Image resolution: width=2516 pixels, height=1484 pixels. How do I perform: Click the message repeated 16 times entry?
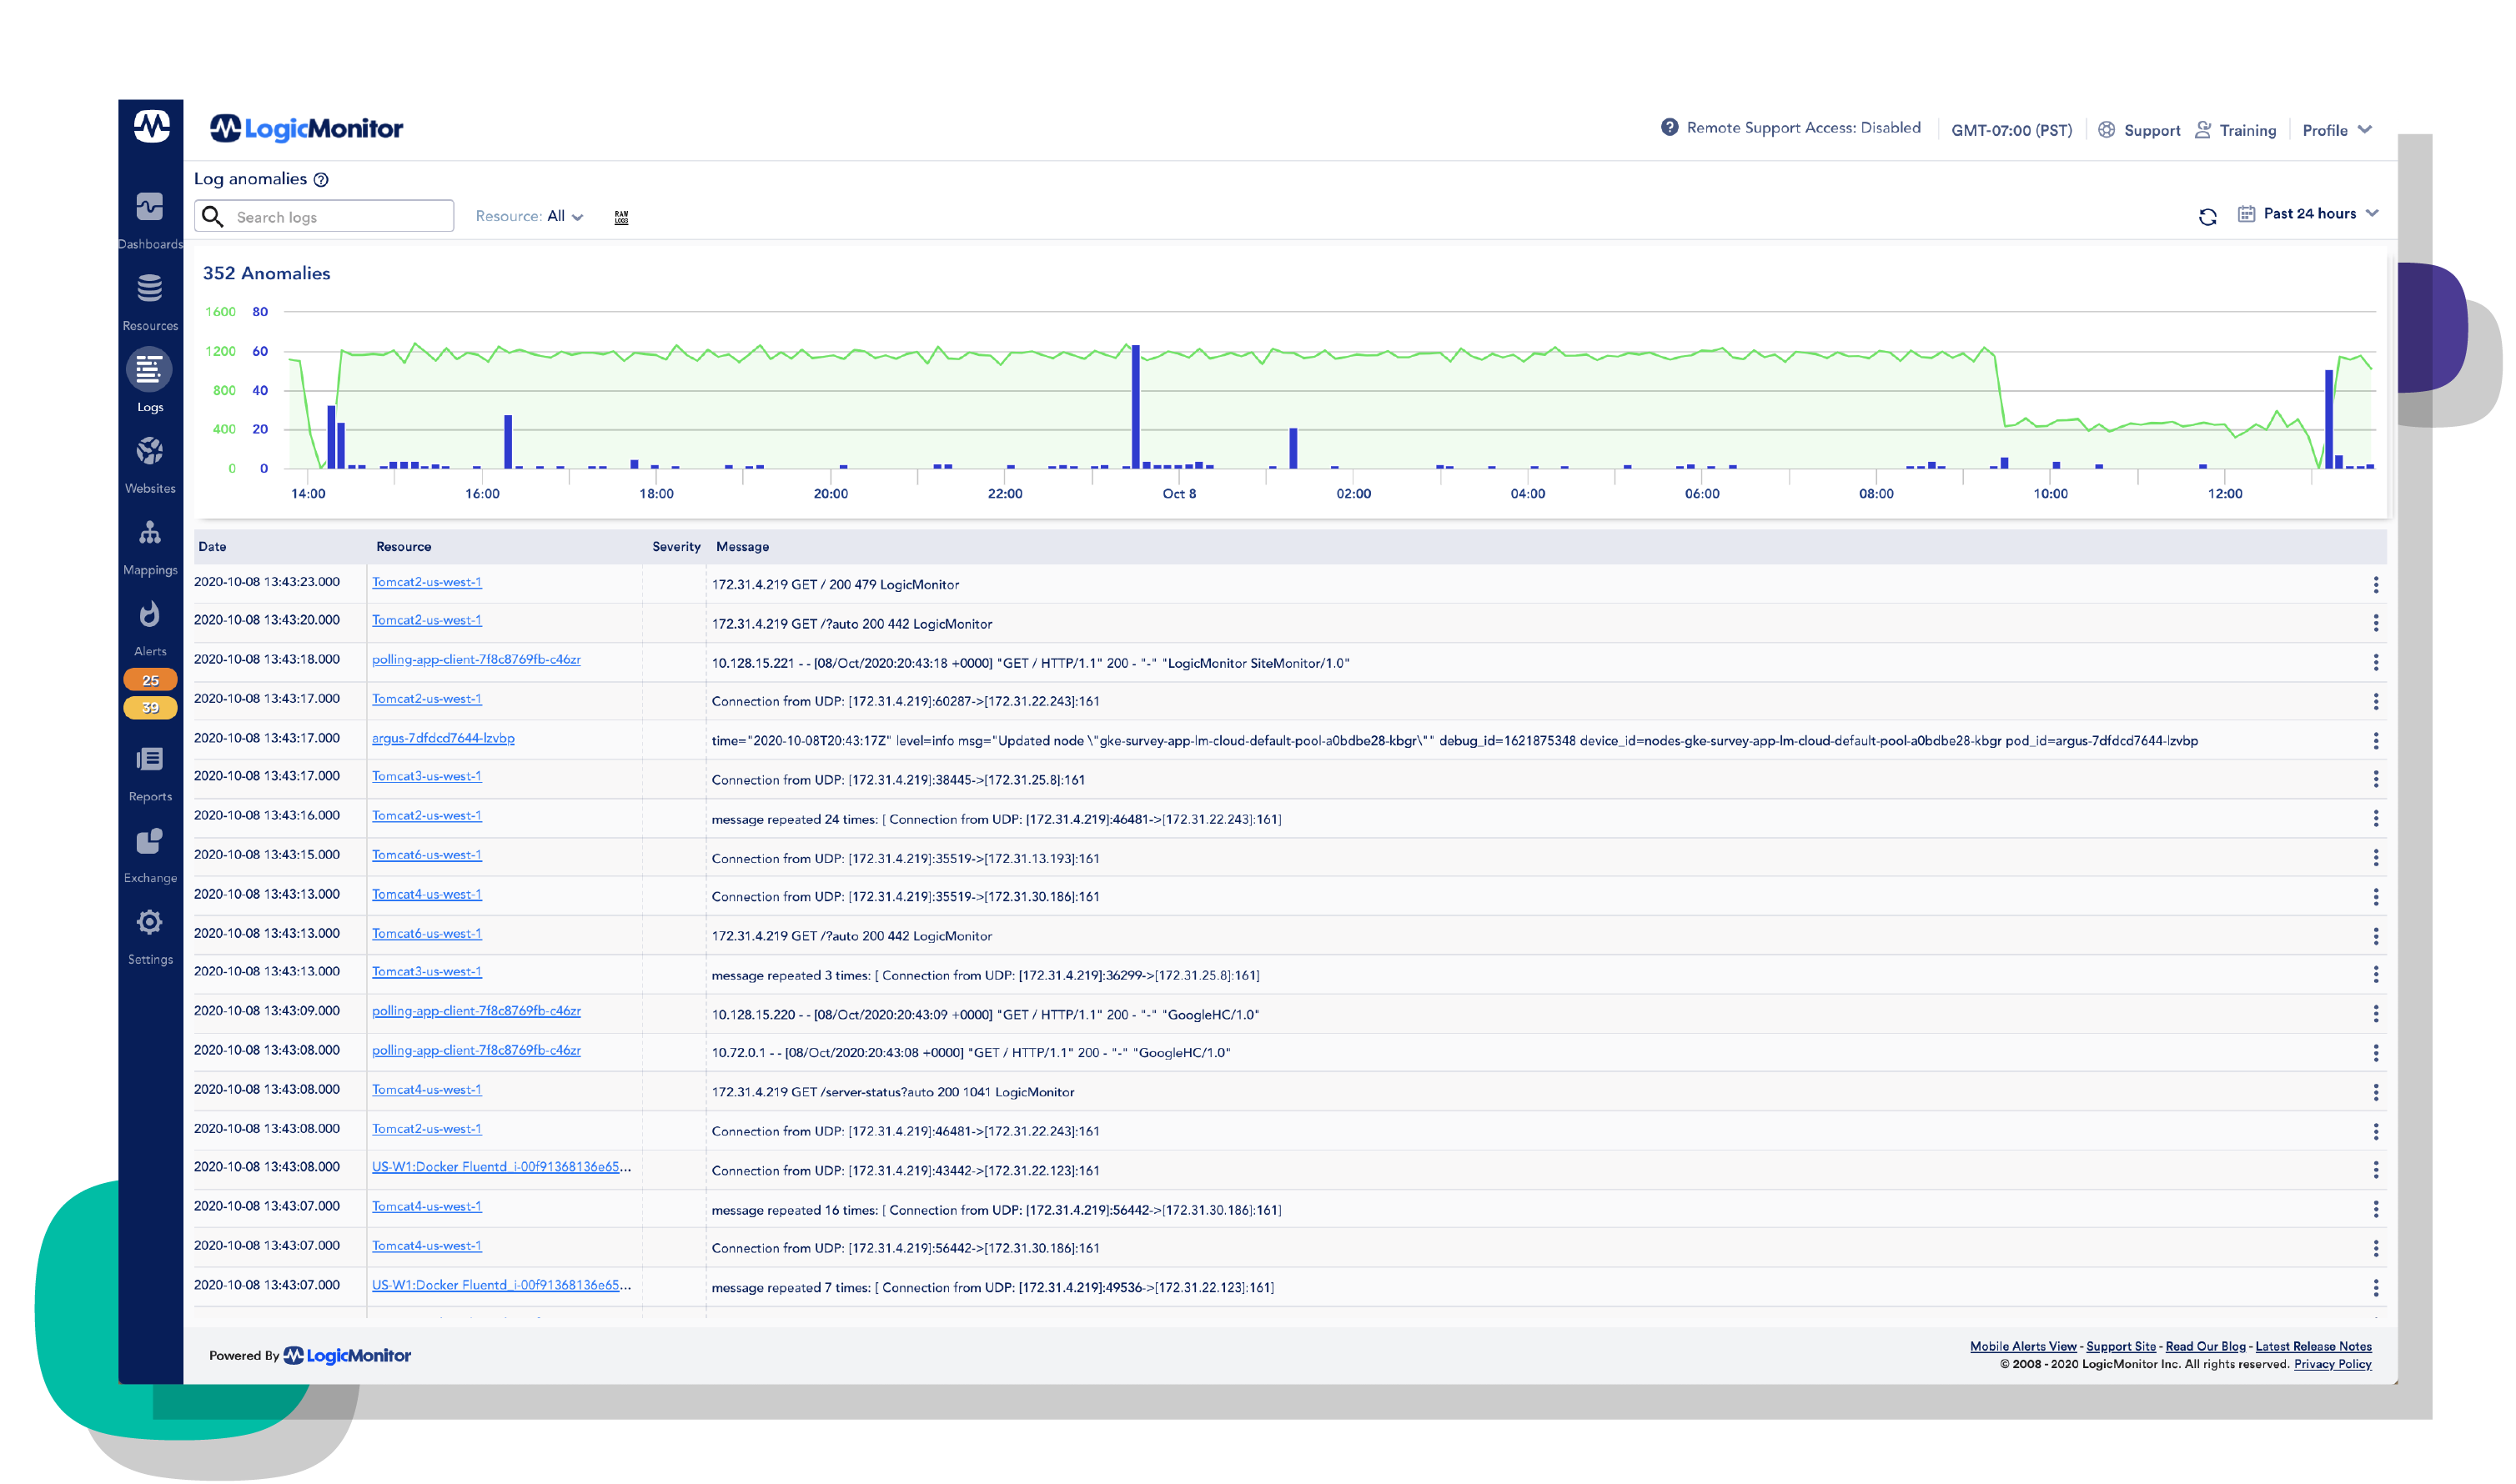coord(996,1210)
